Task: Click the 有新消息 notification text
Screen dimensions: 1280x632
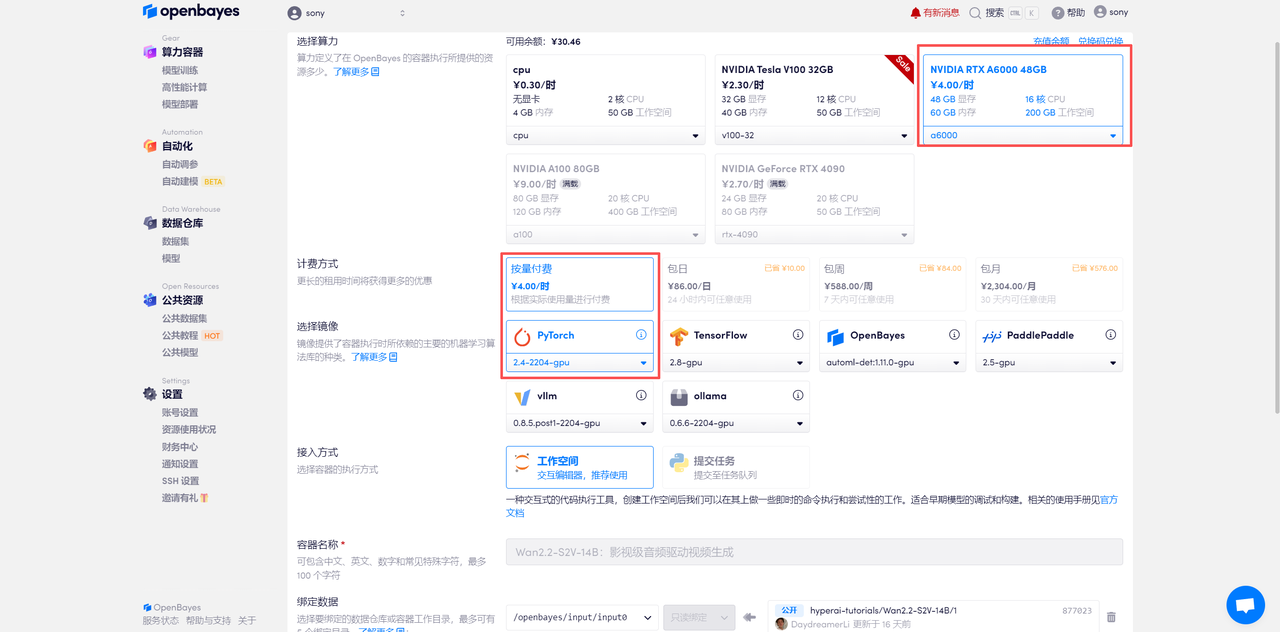Action: (x=941, y=13)
